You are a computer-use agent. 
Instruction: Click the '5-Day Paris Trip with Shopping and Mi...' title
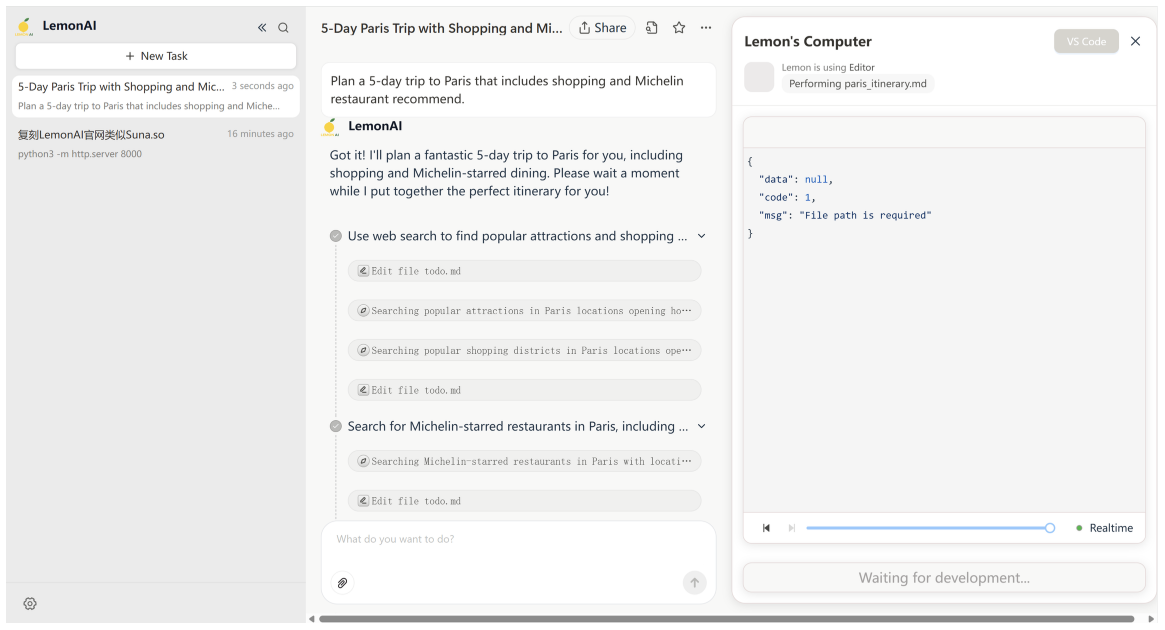point(441,28)
